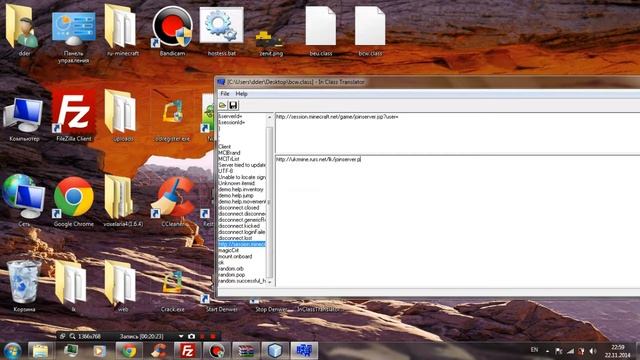Select 'disconnect.closed' in the string list
Viewport: 640px width, 360px height.
coord(239,208)
